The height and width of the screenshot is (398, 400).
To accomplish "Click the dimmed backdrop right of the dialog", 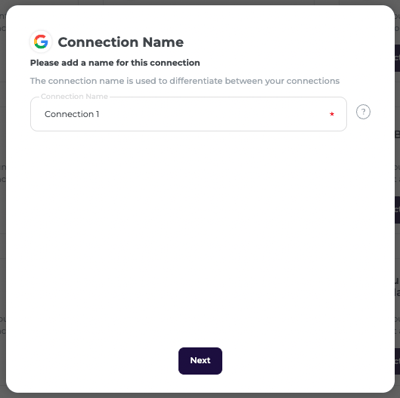I will 397,200.
